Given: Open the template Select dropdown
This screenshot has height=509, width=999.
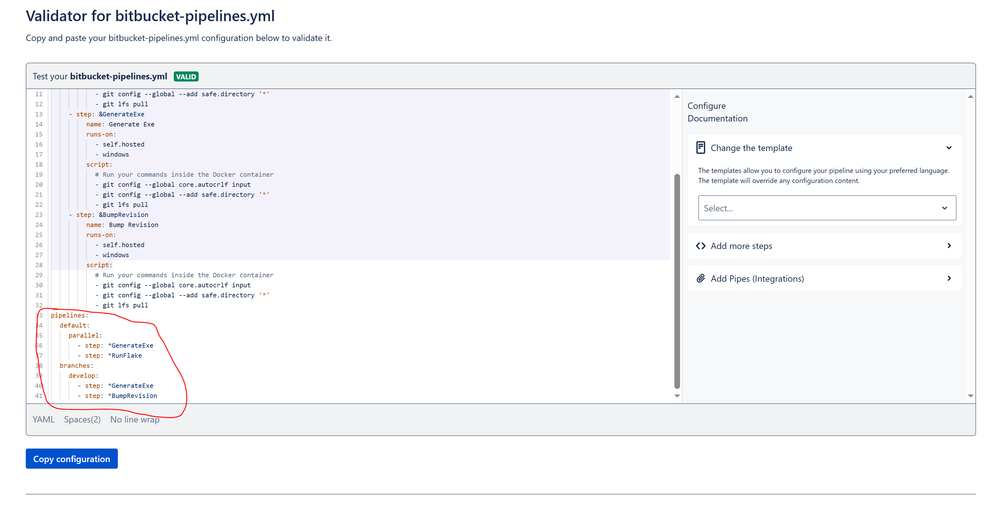Looking at the screenshot, I should point(827,208).
